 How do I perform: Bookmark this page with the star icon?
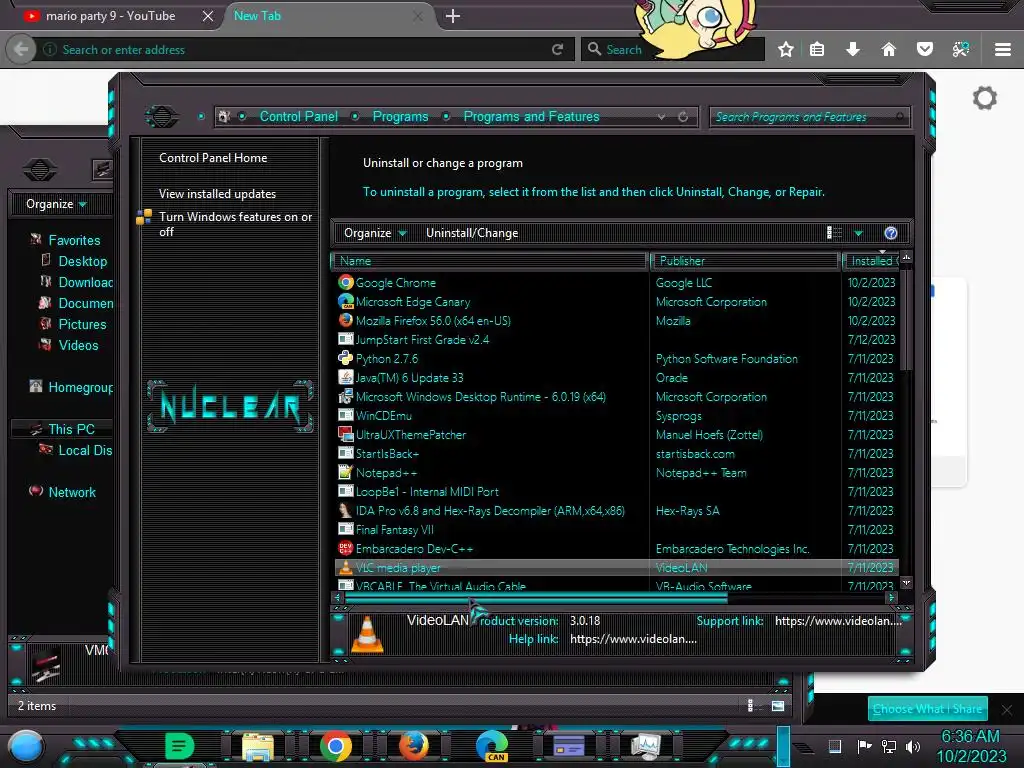(x=786, y=49)
